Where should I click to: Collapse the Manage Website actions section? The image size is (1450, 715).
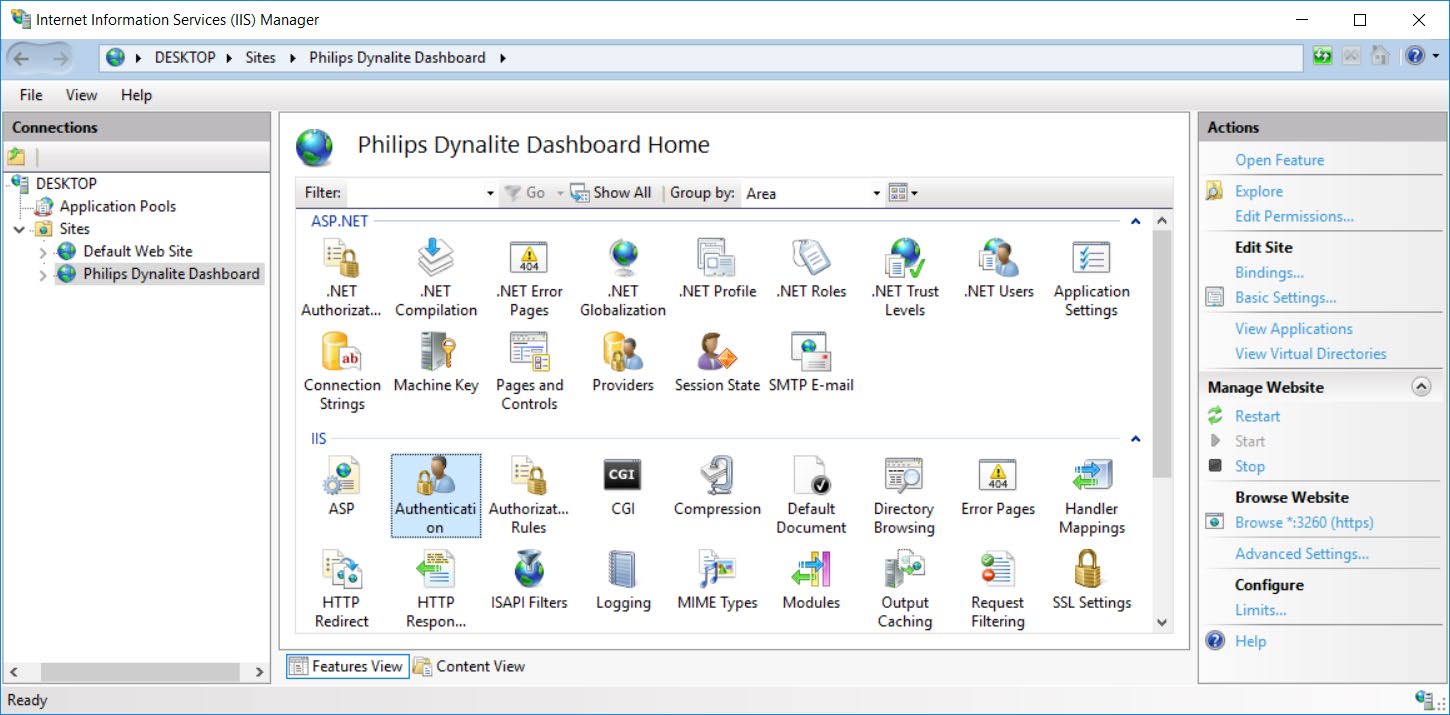point(1422,386)
